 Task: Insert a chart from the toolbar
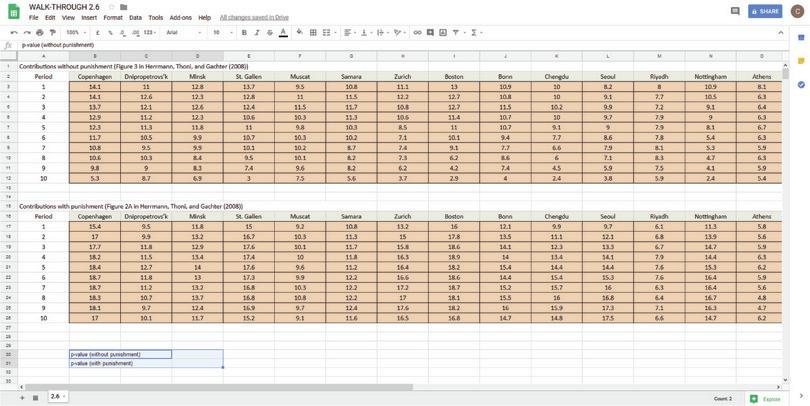click(x=443, y=33)
